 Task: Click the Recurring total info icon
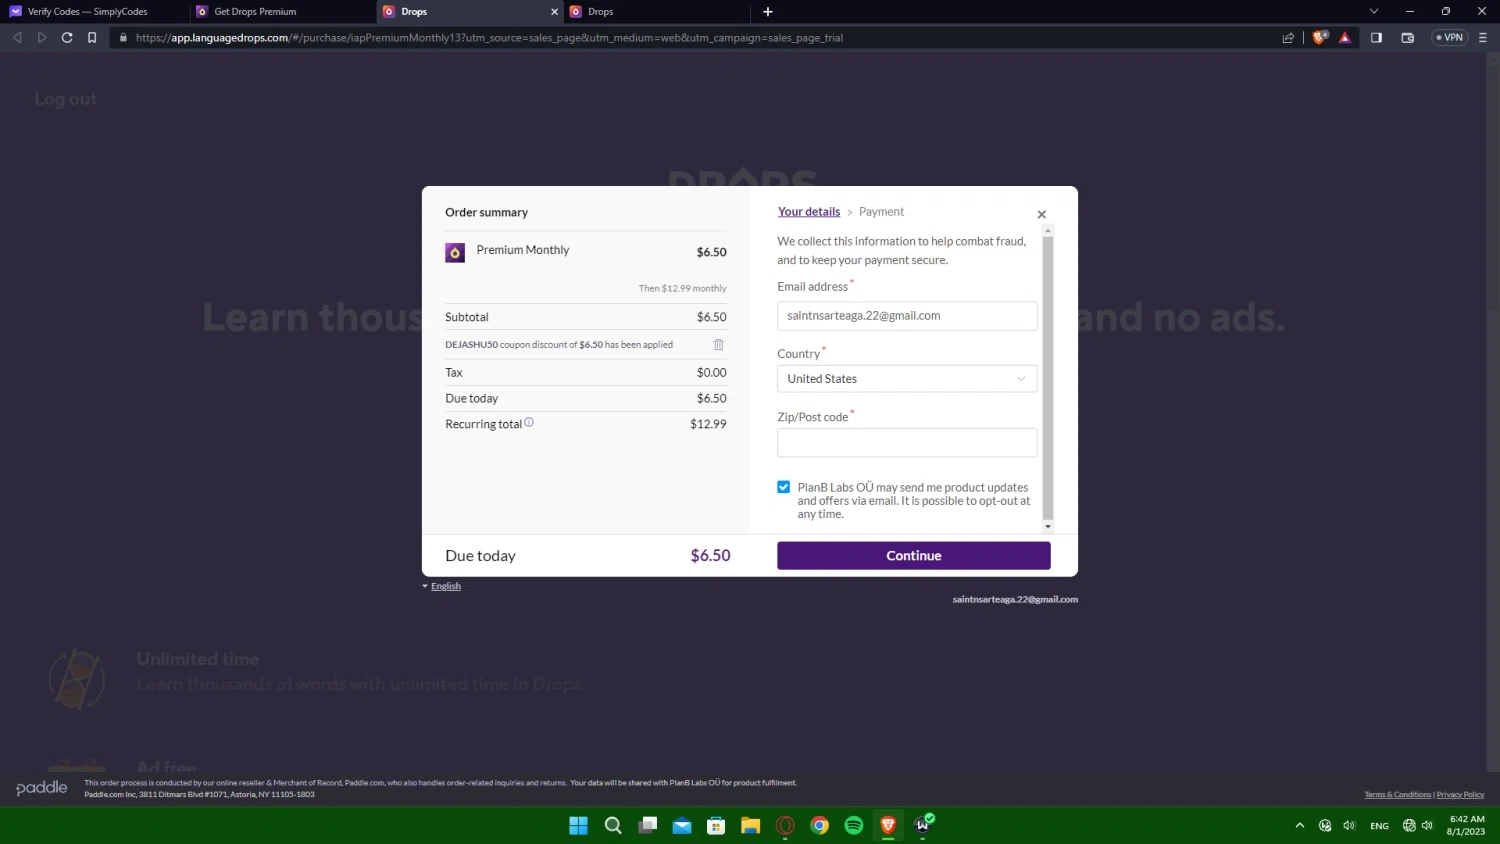pyautogui.click(x=529, y=422)
